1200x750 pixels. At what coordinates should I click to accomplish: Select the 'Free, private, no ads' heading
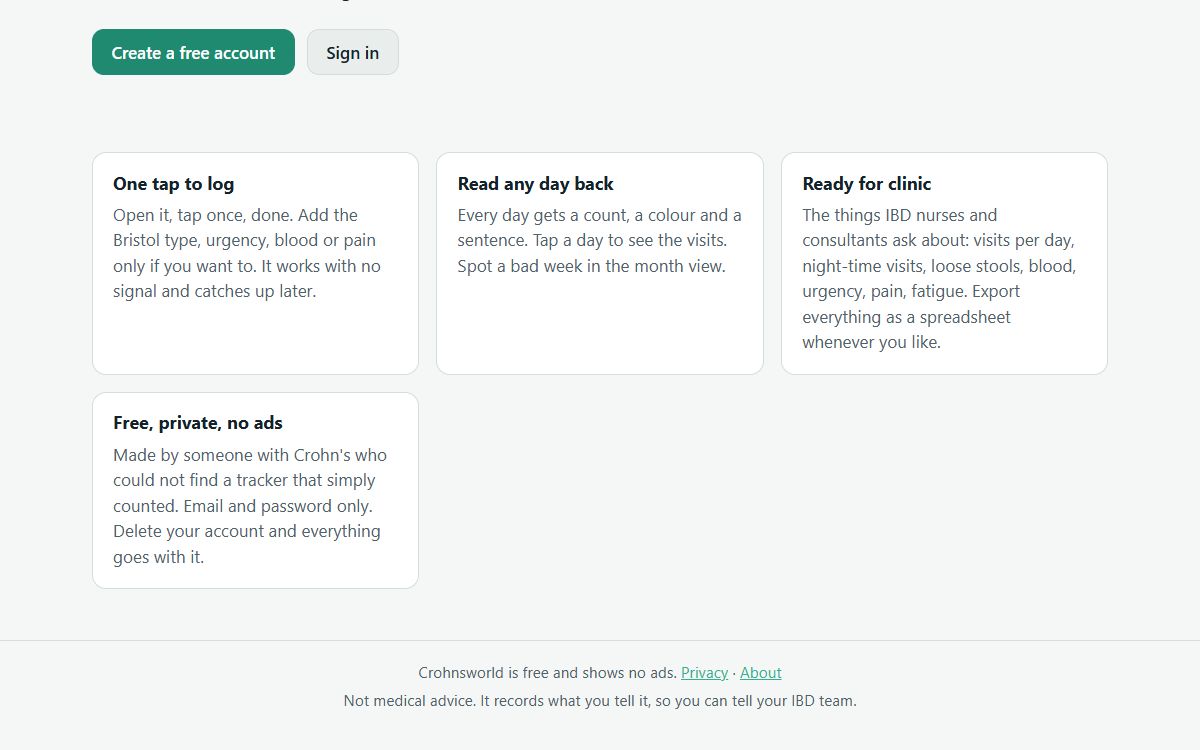(198, 423)
